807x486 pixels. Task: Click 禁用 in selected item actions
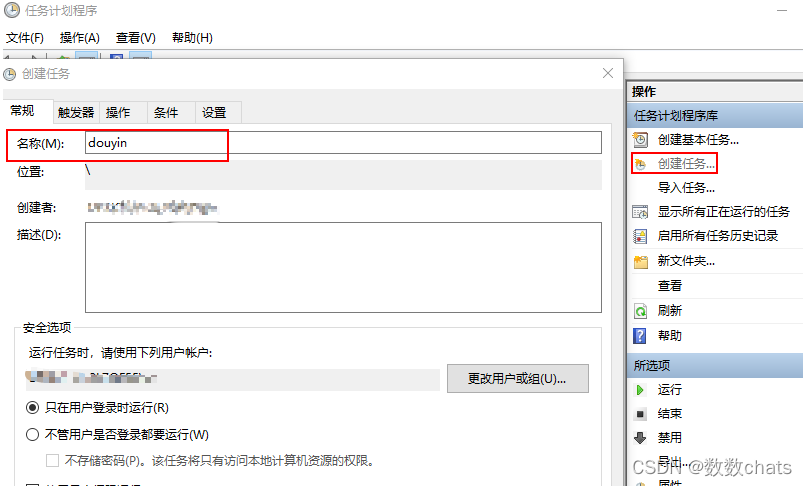tap(670, 438)
